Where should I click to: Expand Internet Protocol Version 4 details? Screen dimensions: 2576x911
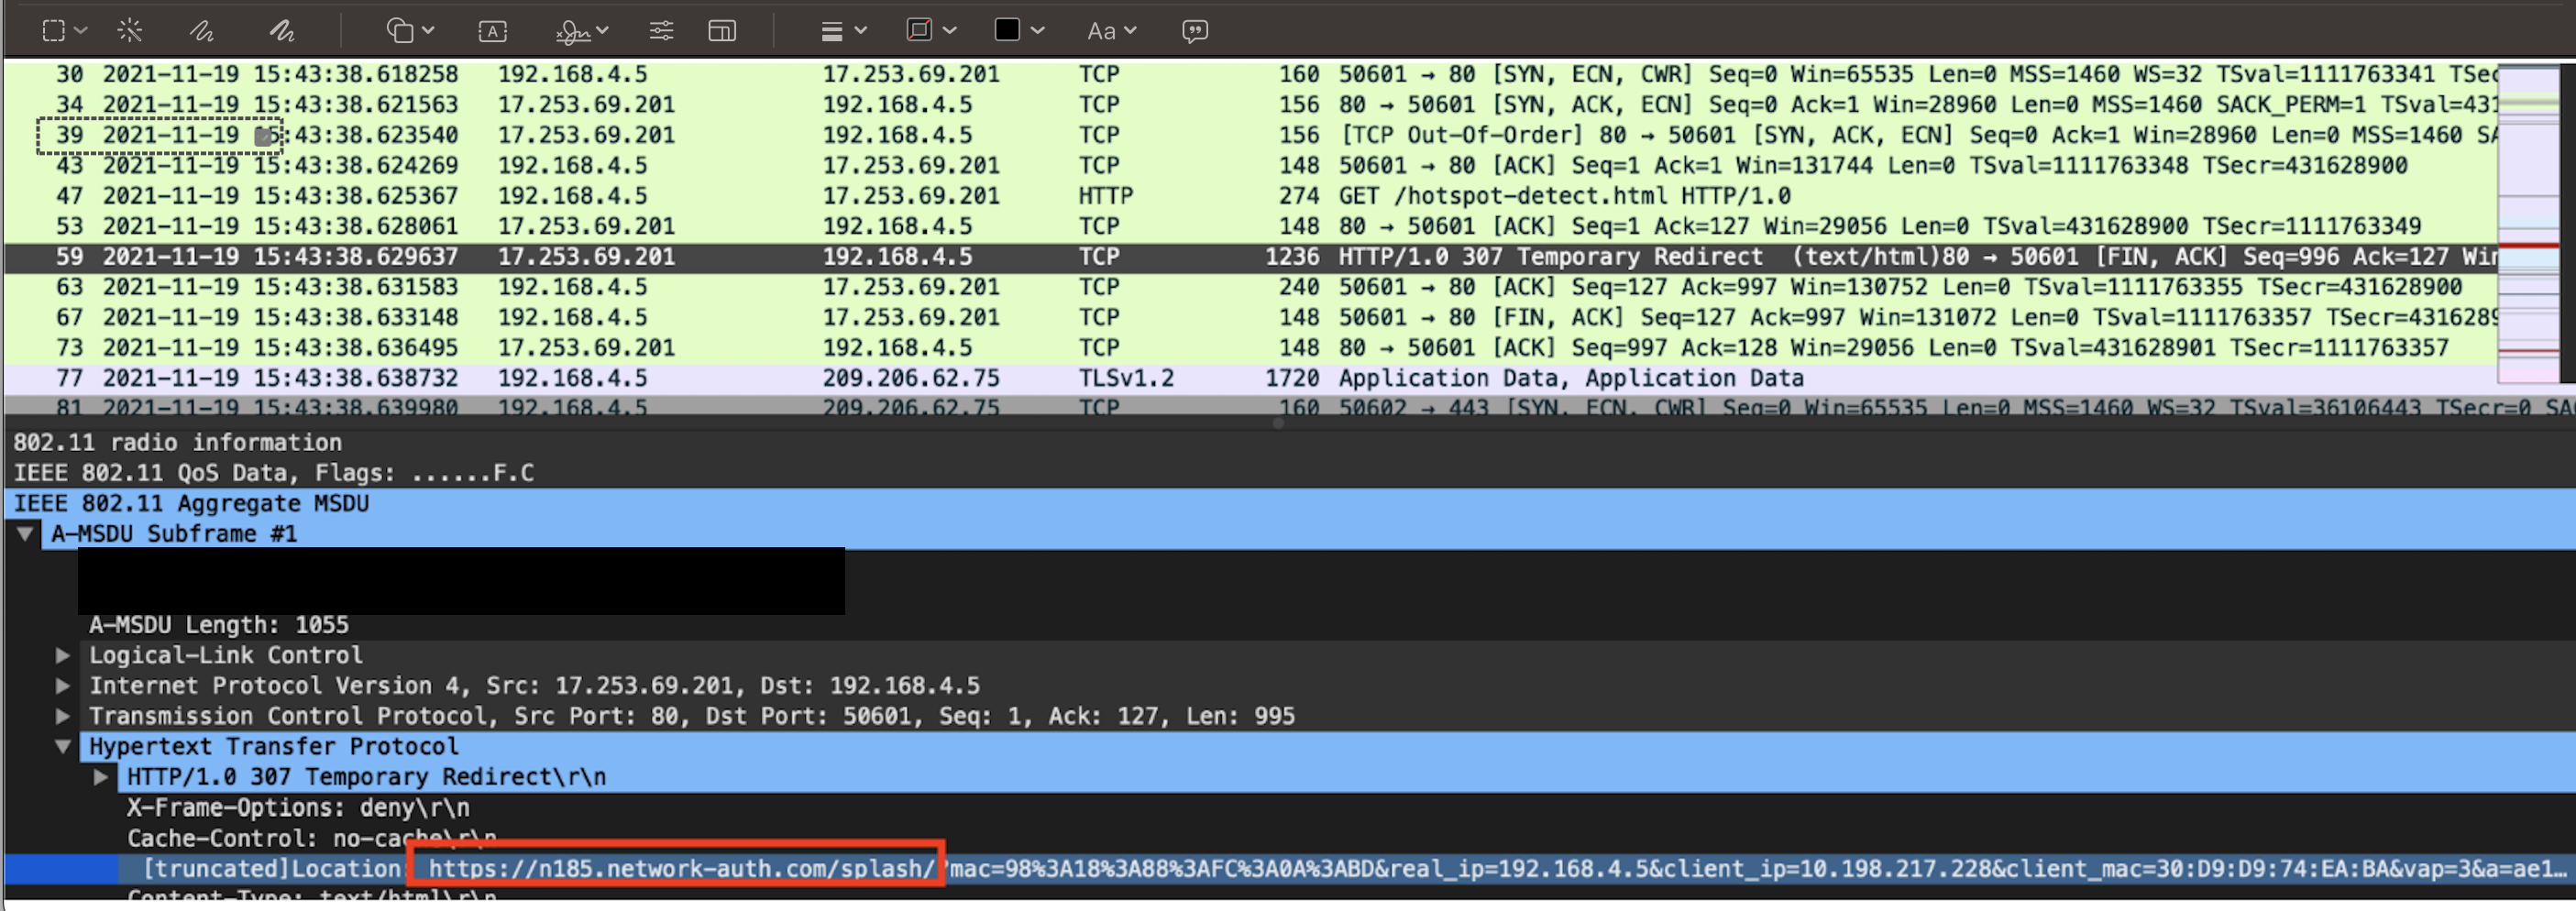(x=62, y=686)
